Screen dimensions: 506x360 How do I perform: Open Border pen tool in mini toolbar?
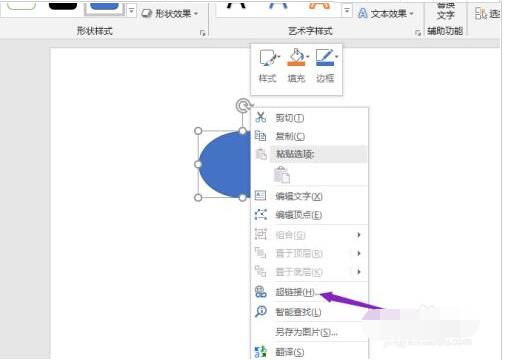click(x=326, y=66)
